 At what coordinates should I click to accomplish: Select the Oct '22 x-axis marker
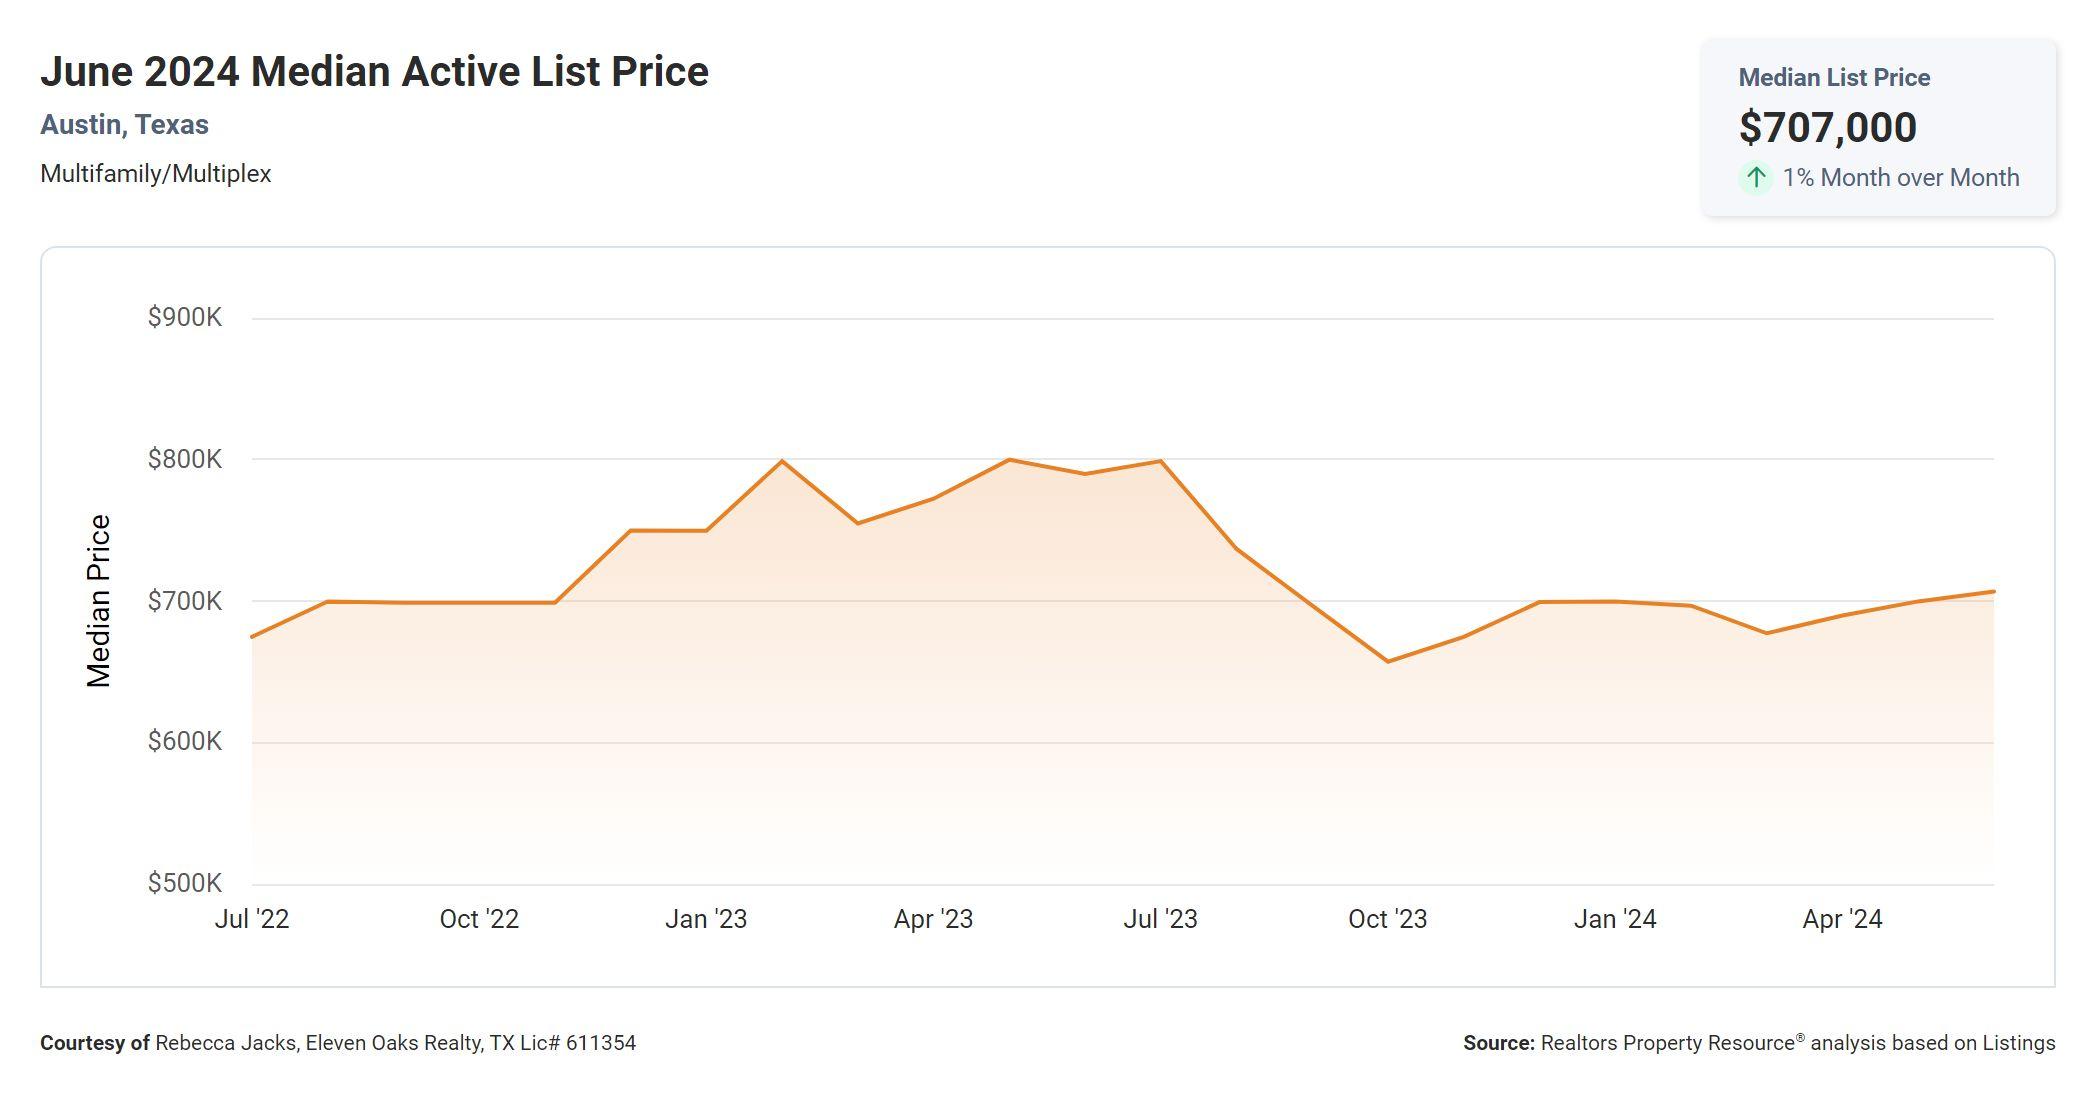(x=479, y=919)
